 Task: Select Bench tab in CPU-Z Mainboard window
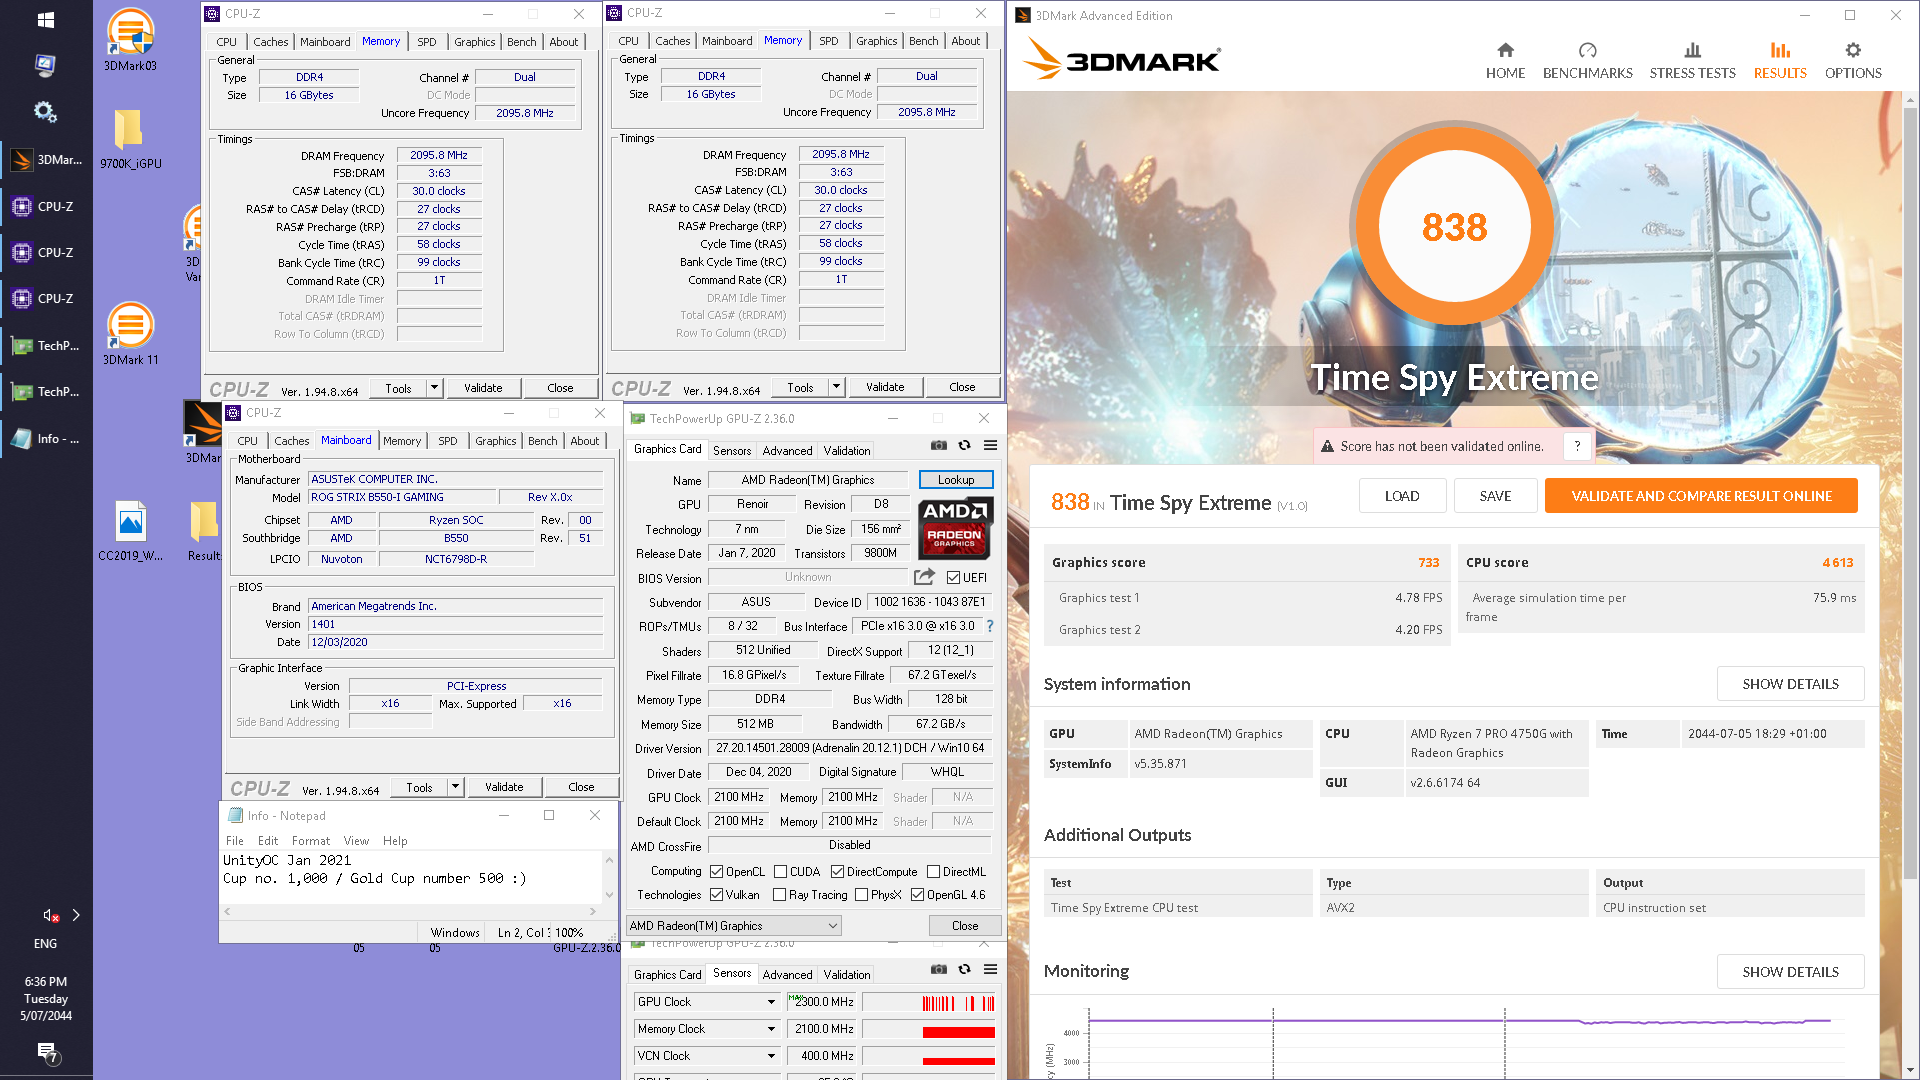pos(543,441)
